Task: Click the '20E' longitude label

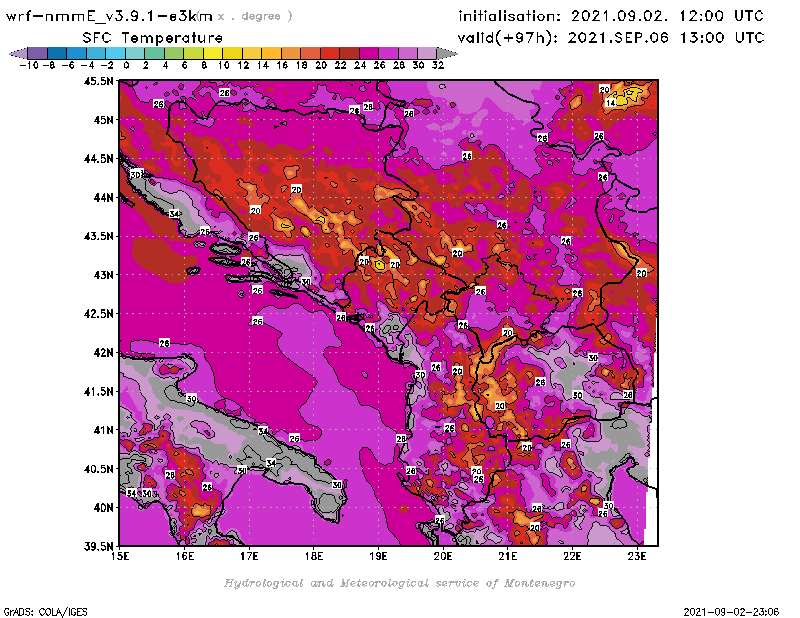Action: [443, 556]
